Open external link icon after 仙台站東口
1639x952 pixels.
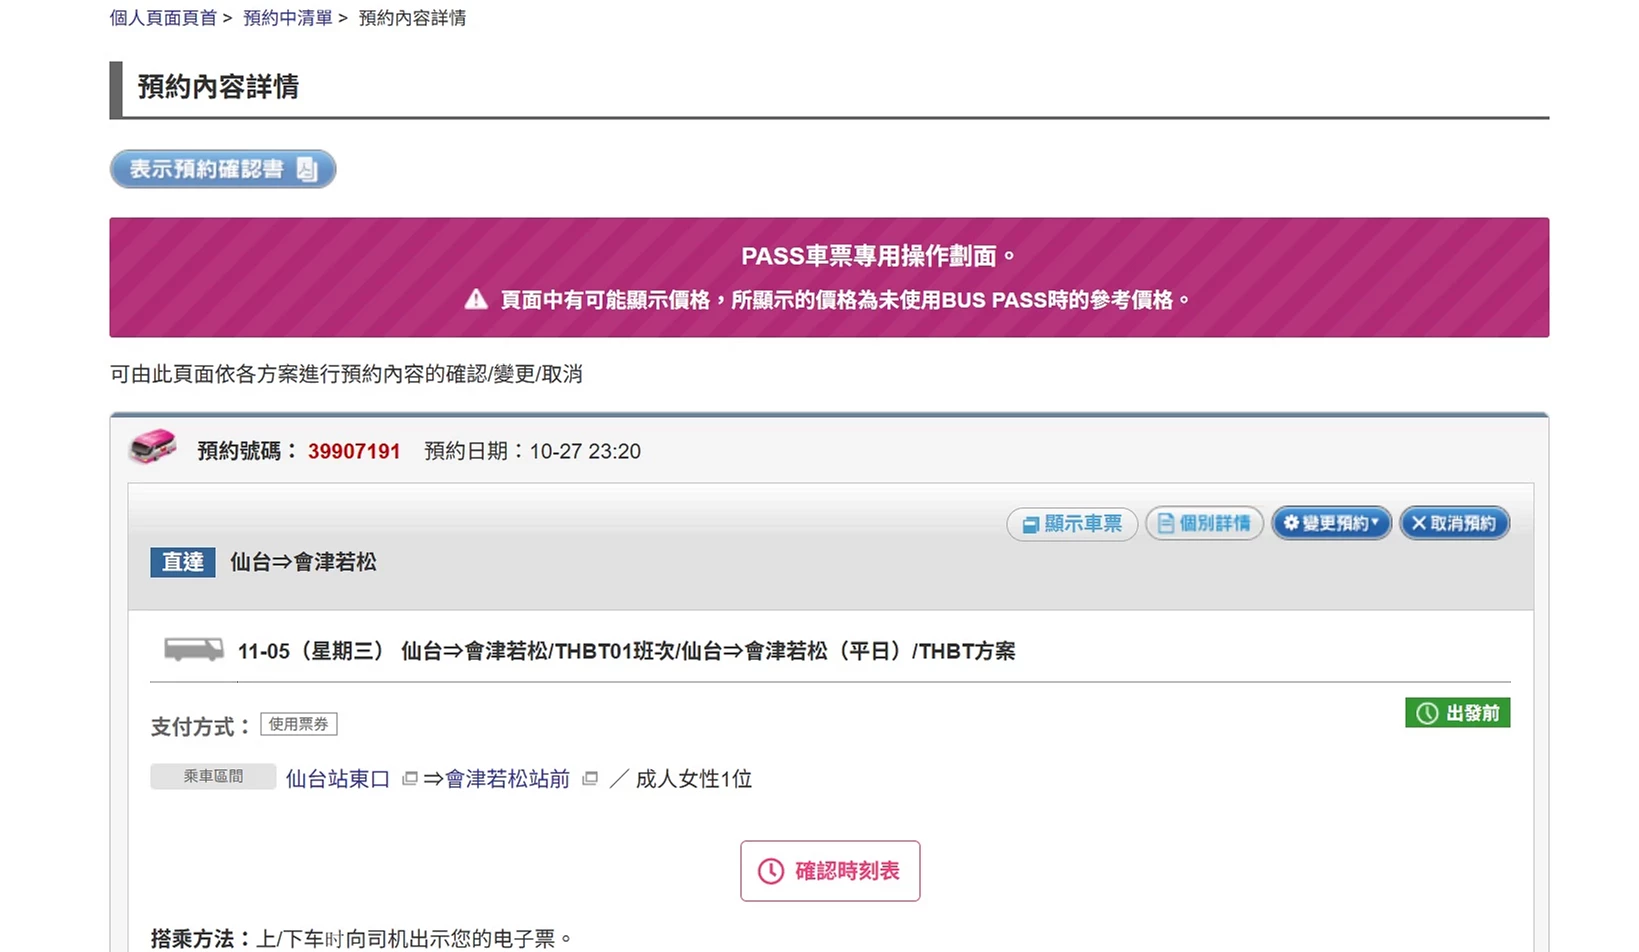coord(409,778)
